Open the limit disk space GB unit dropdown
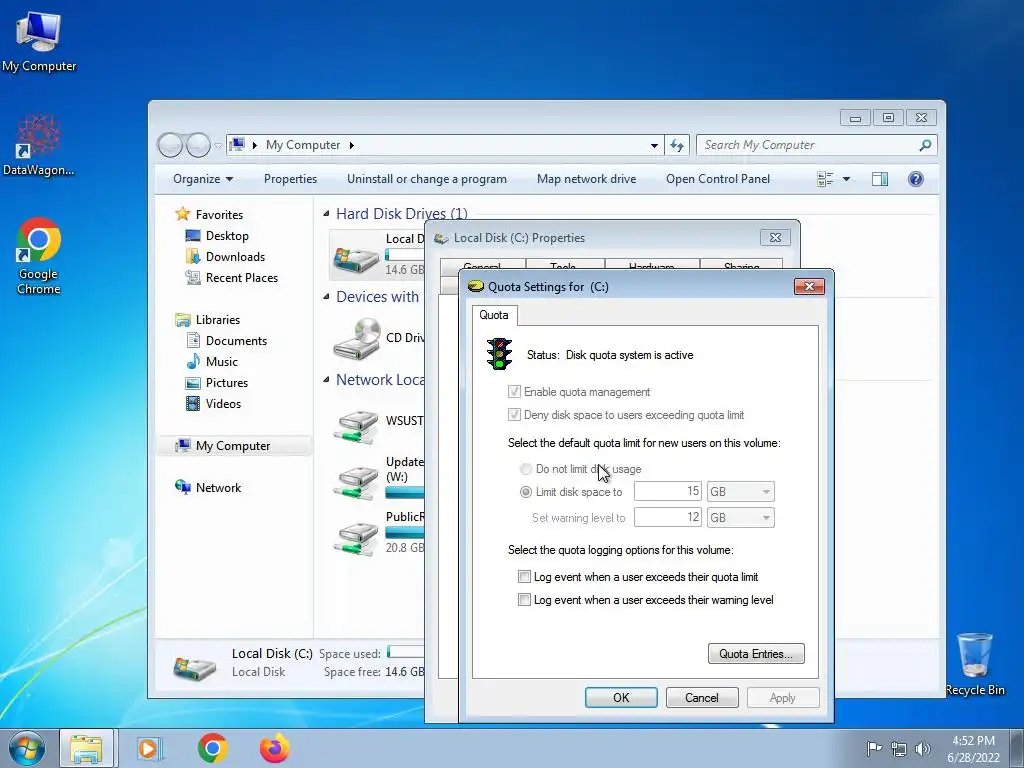The width and height of the screenshot is (1024, 768). coord(741,492)
